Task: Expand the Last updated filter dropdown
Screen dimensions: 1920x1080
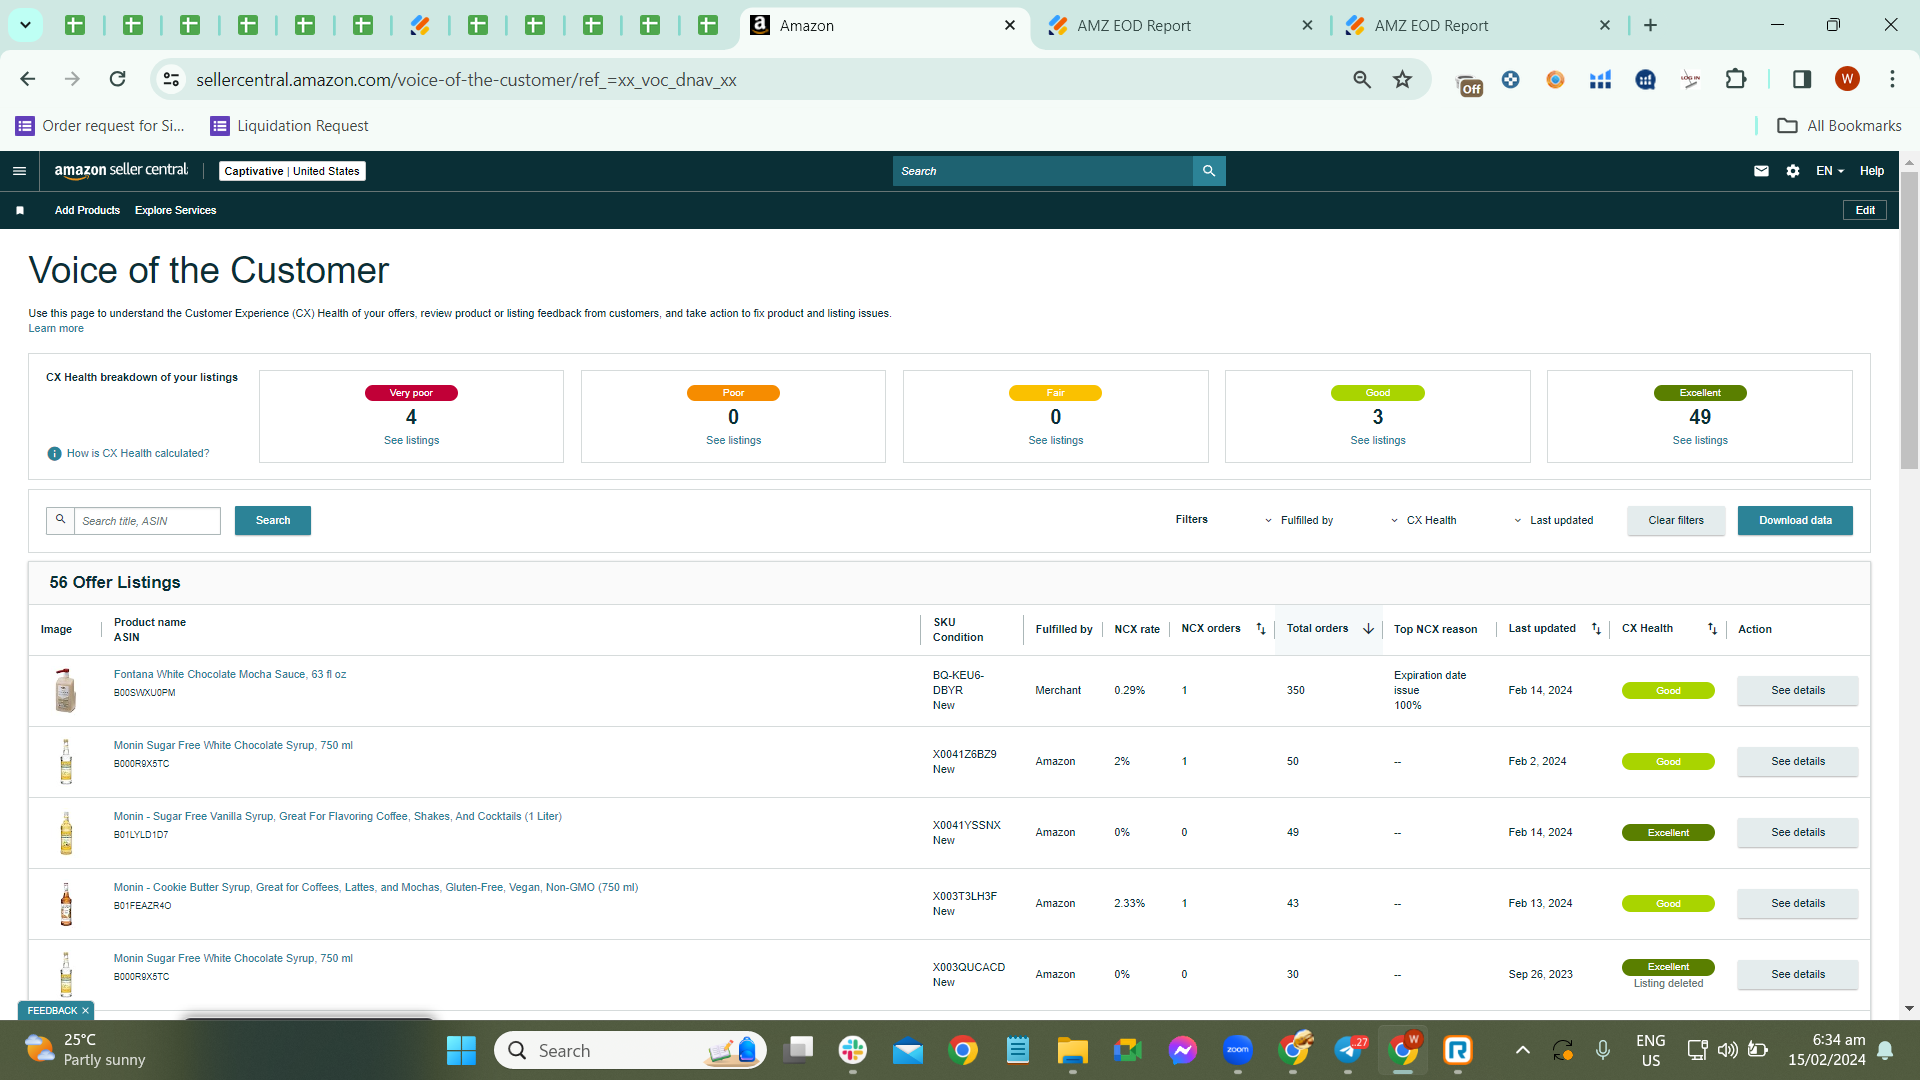Action: click(1553, 520)
